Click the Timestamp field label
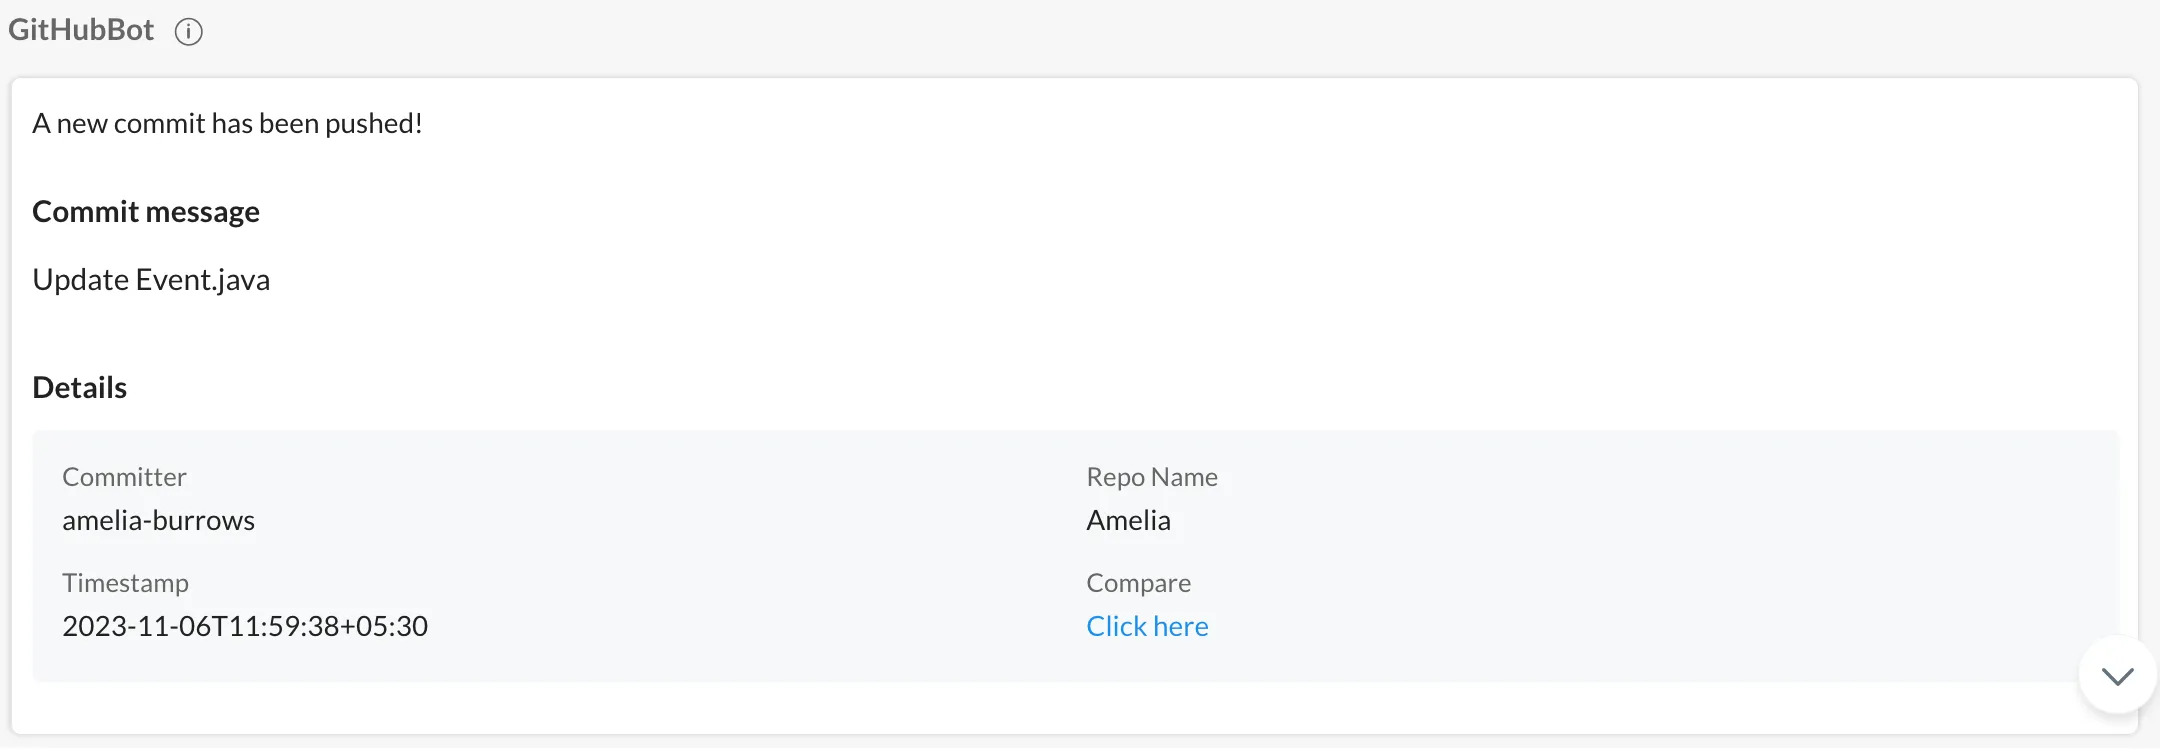Image resolution: width=2160 pixels, height=752 pixels. click(125, 583)
